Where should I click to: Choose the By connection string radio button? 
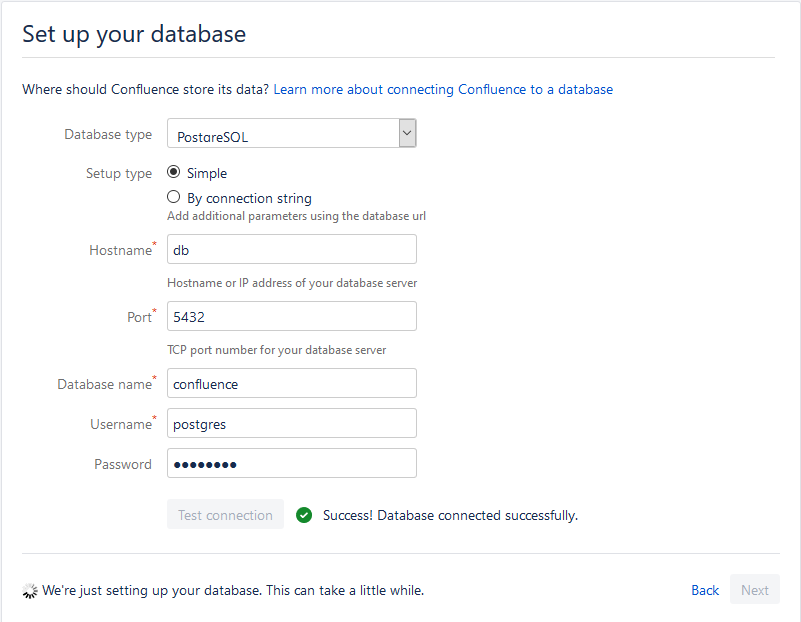[174, 197]
